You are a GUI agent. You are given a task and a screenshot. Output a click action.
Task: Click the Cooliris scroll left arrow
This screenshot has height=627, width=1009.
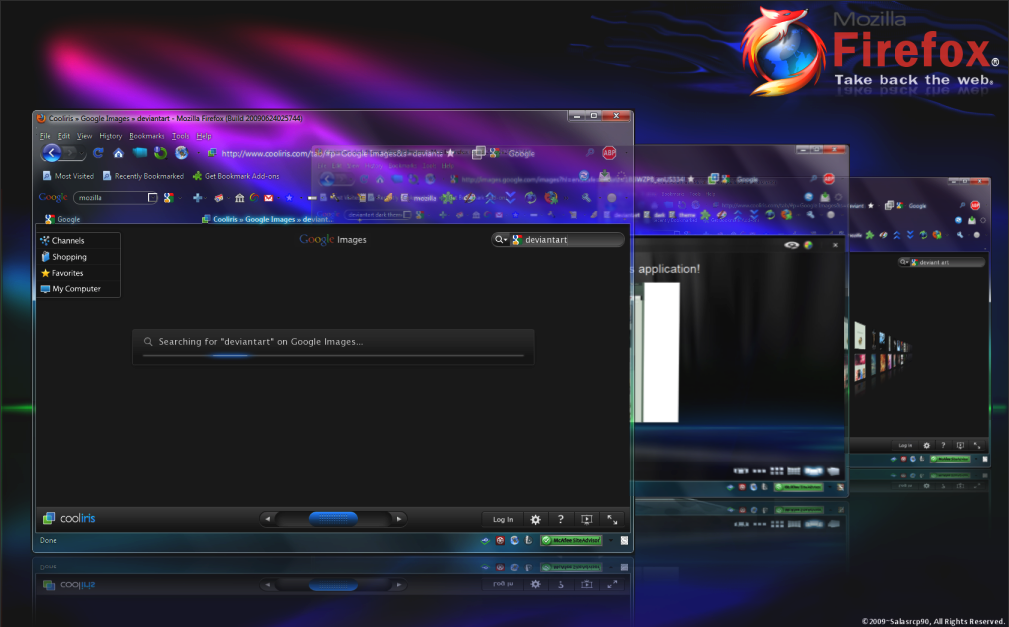[x=268, y=519]
